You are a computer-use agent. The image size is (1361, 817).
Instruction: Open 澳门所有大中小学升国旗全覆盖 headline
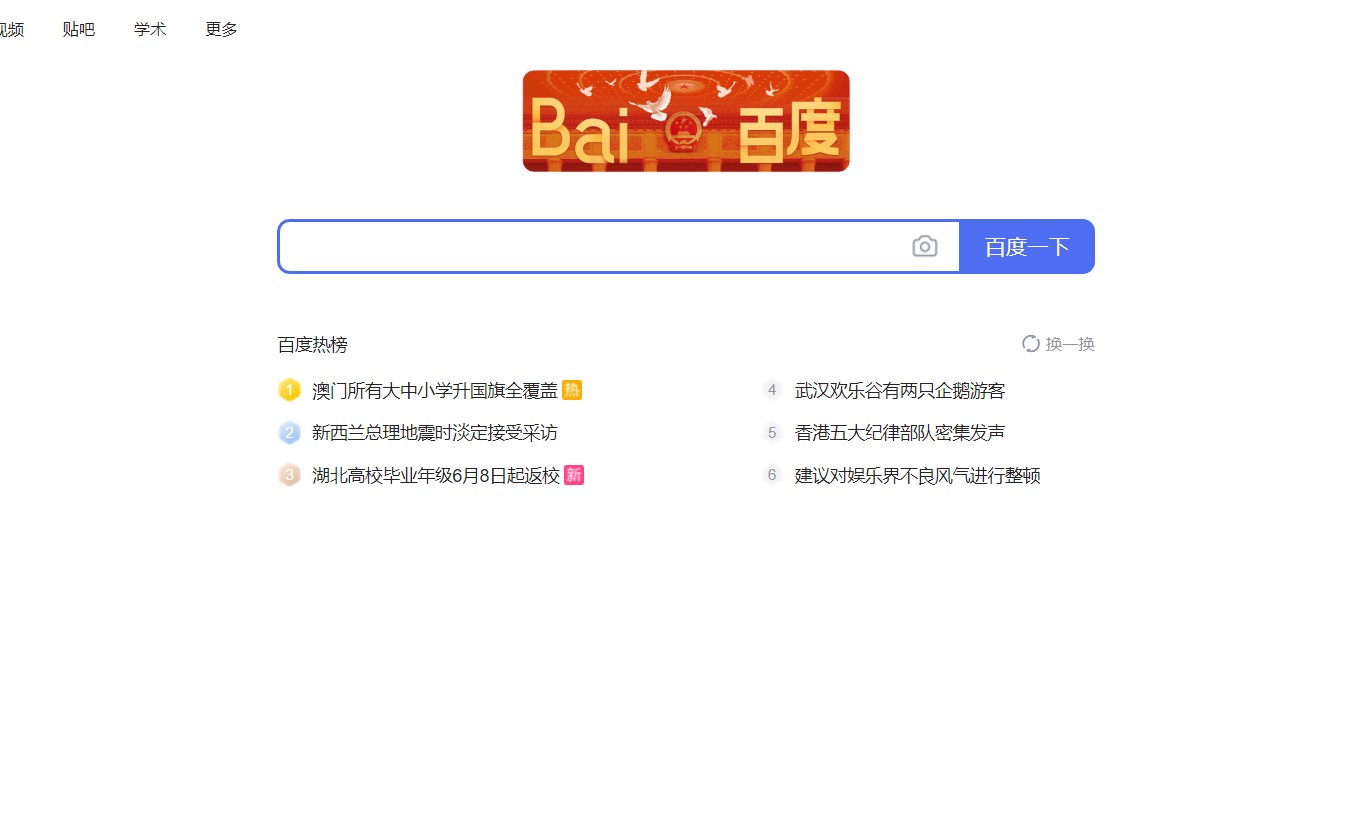click(435, 390)
